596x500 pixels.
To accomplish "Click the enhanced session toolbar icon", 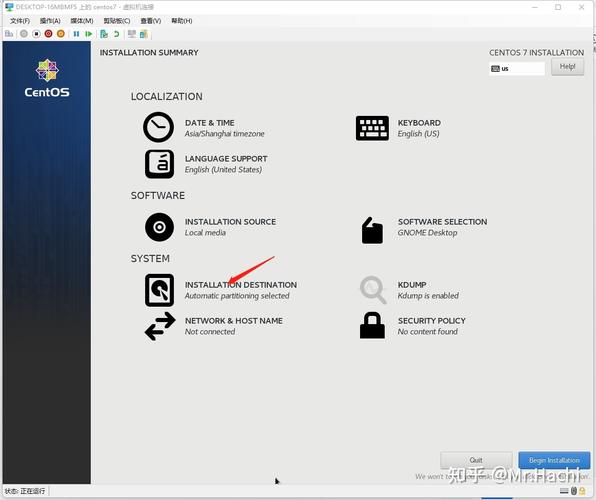I will (x=132, y=34).
